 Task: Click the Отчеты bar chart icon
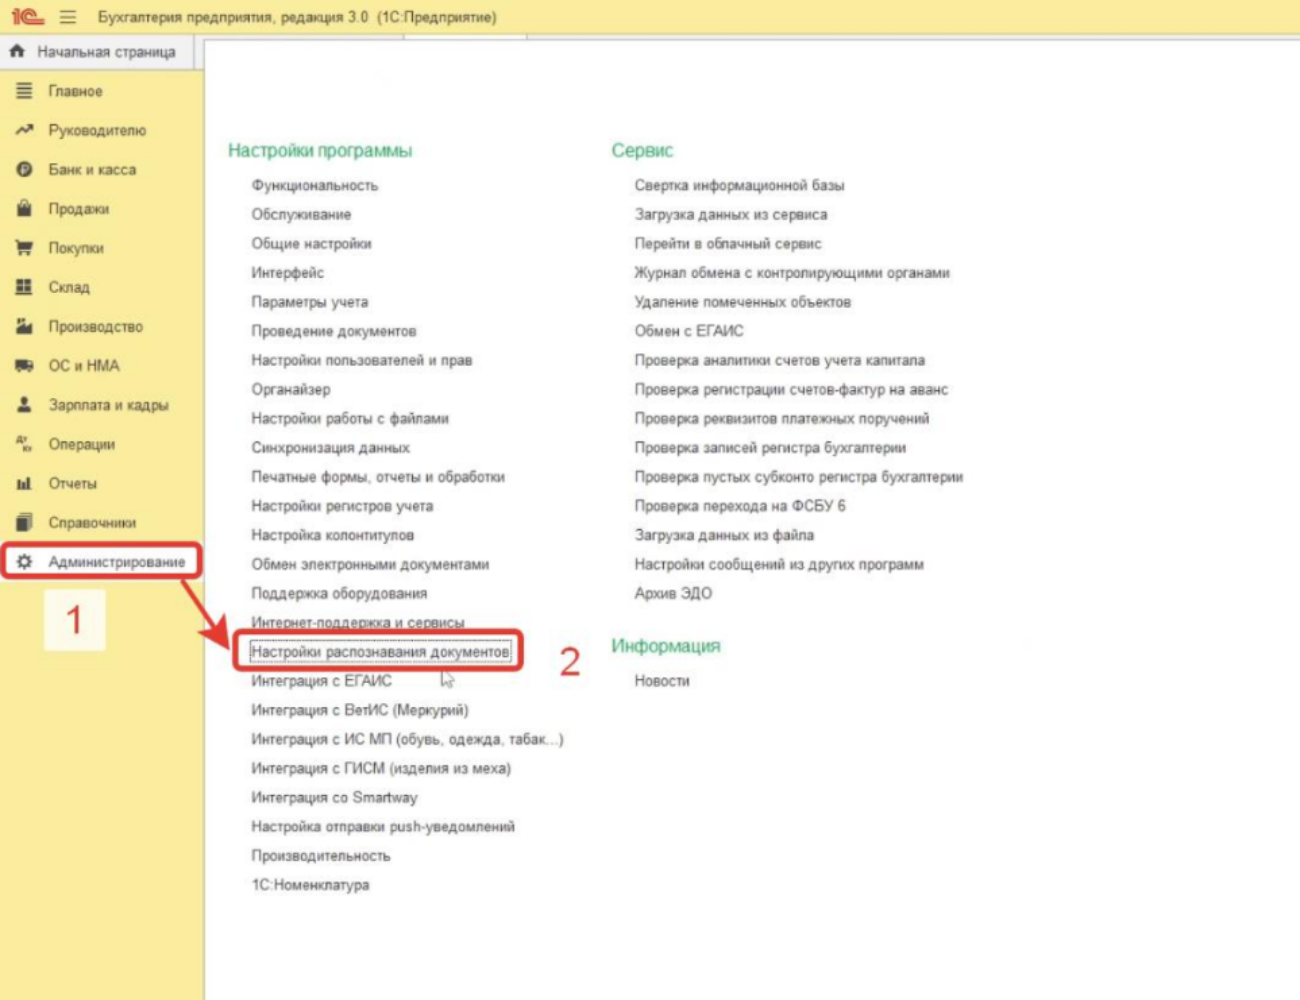[24, 483]
